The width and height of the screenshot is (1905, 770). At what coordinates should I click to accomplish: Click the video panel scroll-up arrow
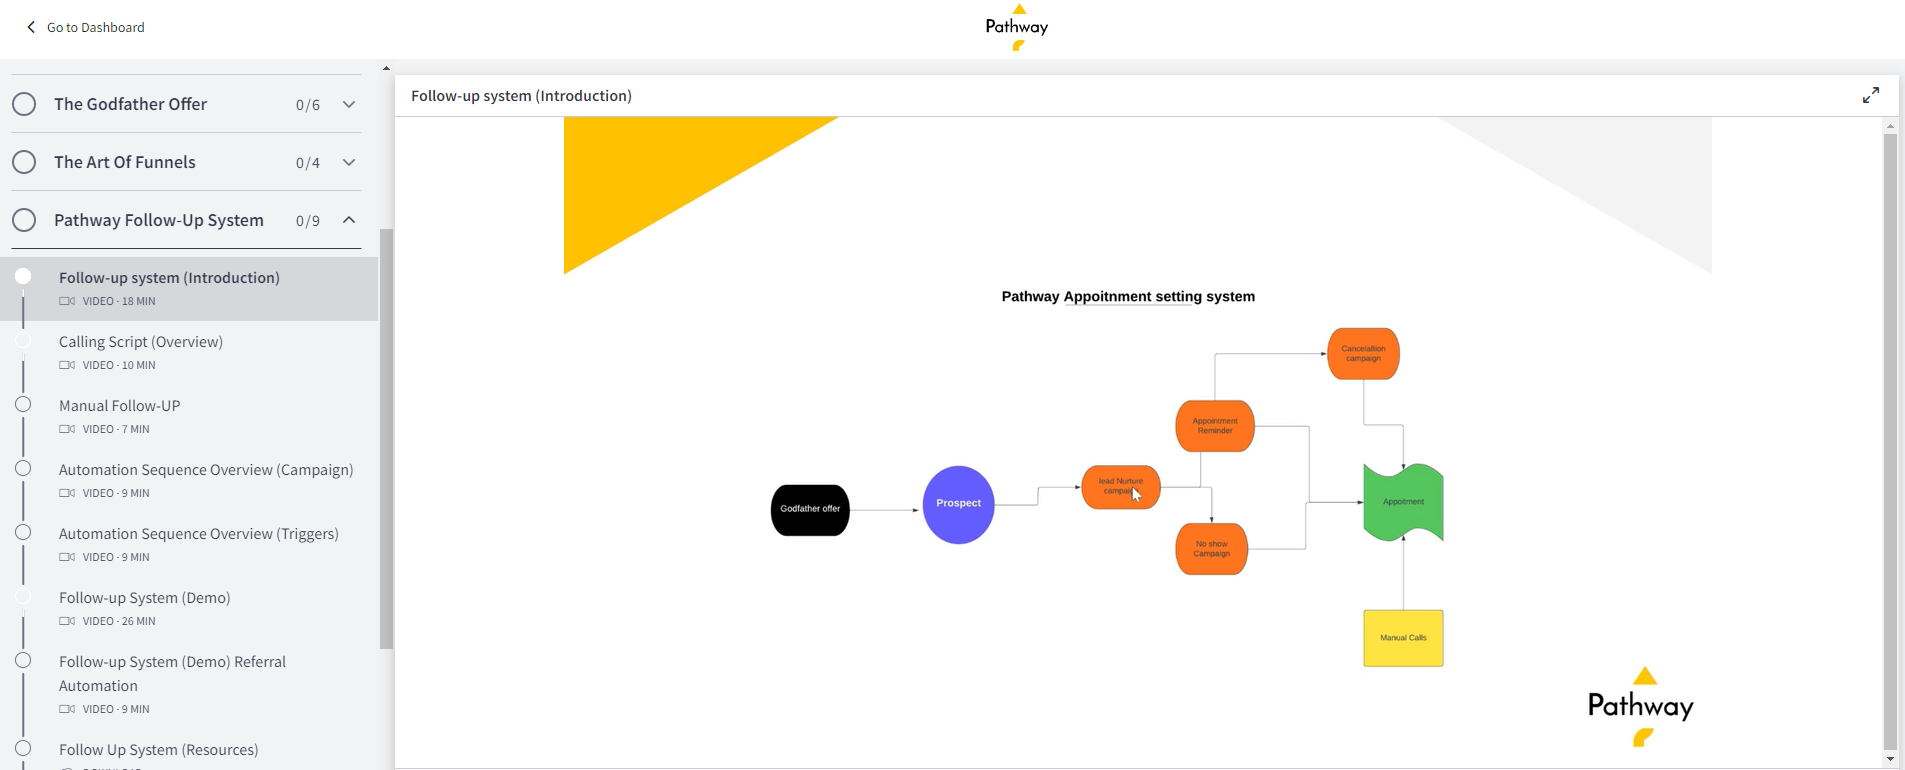[x=1890, y=126]
